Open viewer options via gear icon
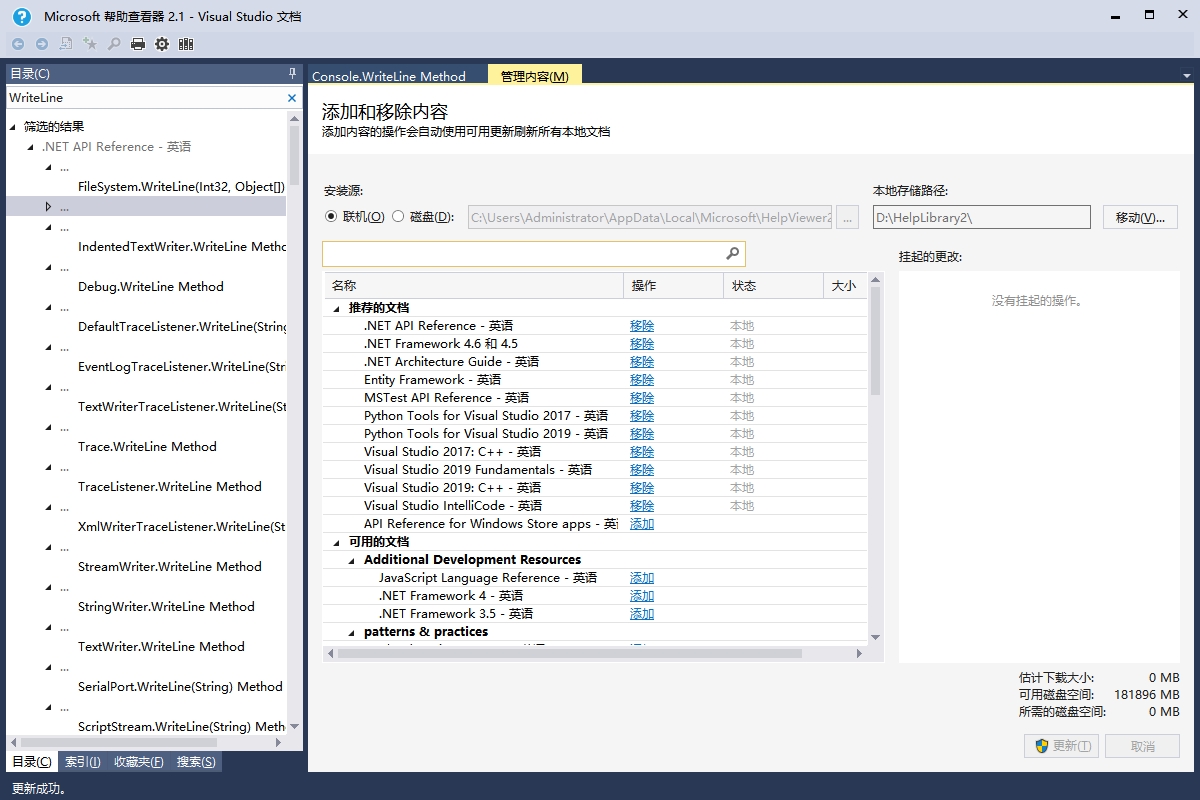 162,44
